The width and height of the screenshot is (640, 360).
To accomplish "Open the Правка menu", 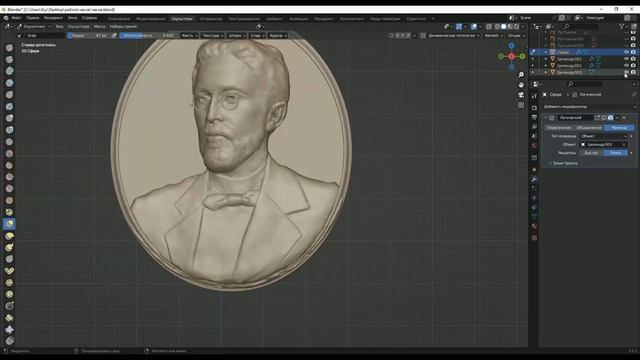I will point(33,18).
